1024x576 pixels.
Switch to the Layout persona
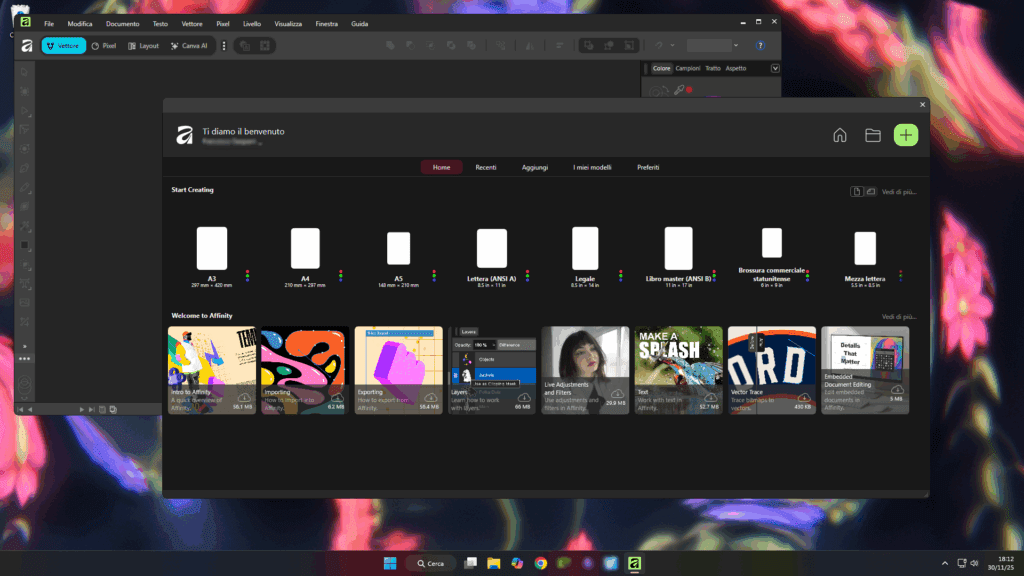tap(142, 45)
